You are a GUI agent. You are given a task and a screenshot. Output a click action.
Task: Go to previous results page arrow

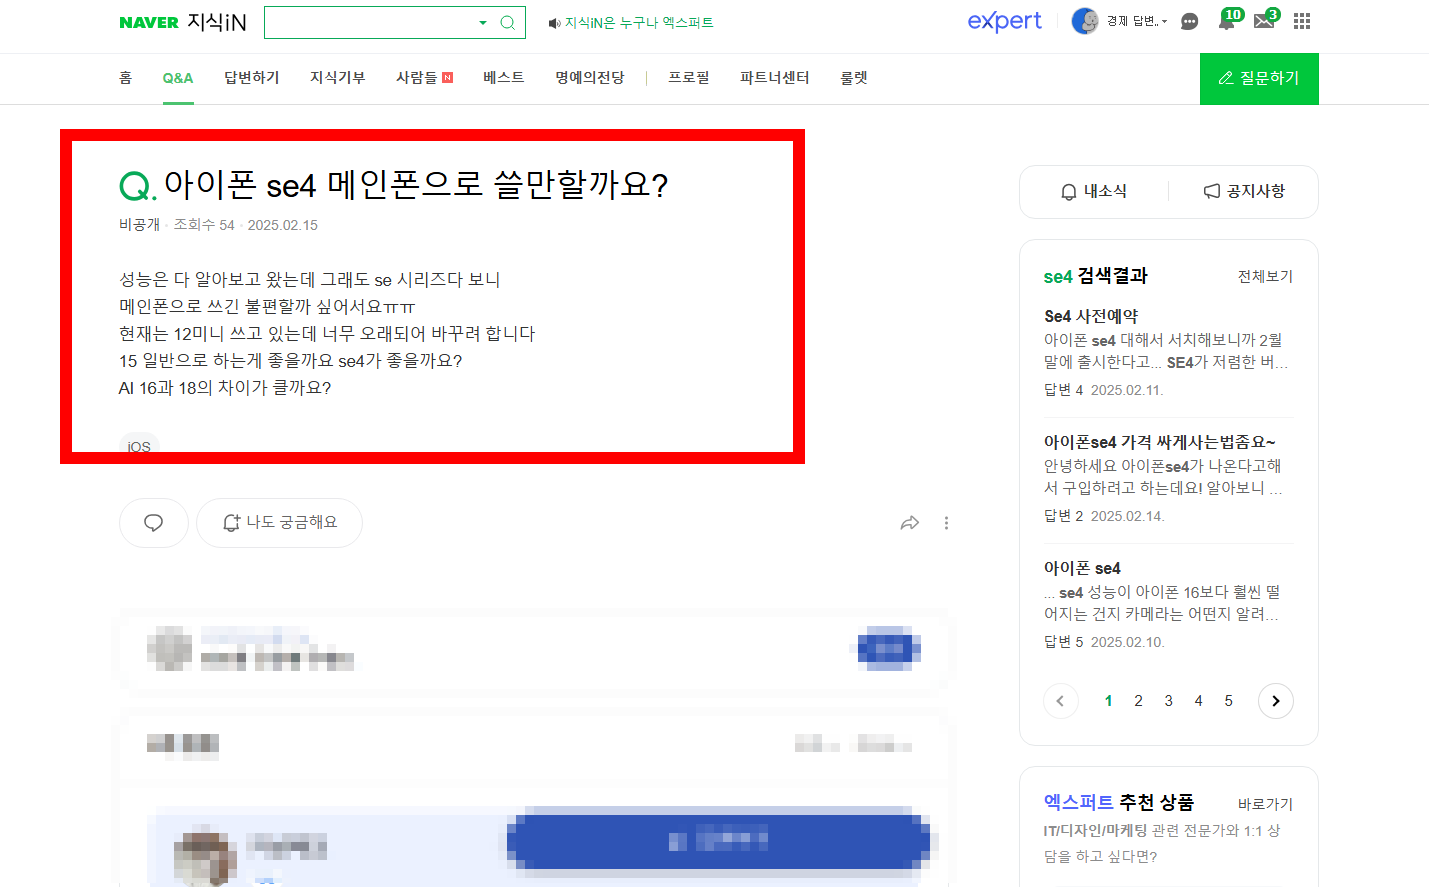click(x=1061, y=701)
